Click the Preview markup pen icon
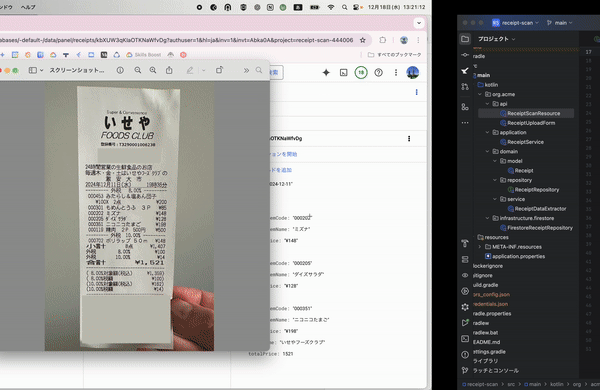600x390 pixels. tap(190, 70)
